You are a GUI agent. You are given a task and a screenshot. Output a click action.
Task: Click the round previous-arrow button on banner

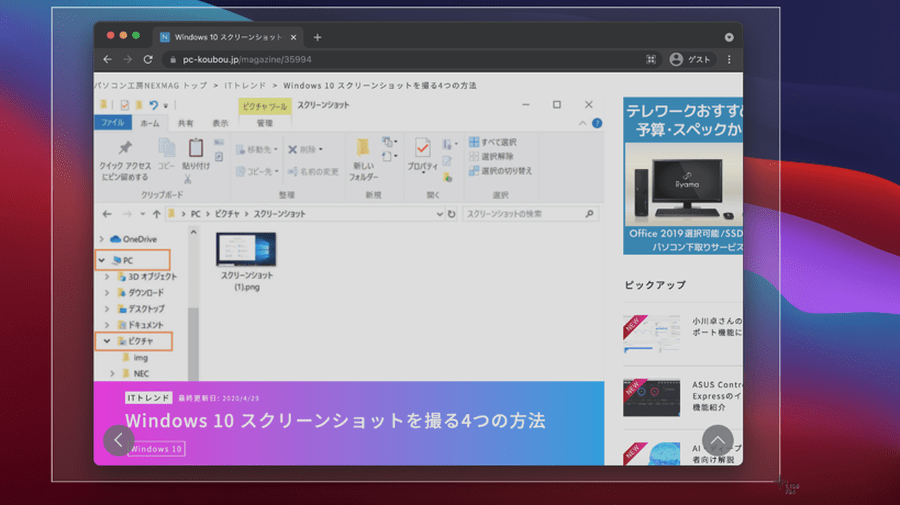coord(119,440)
